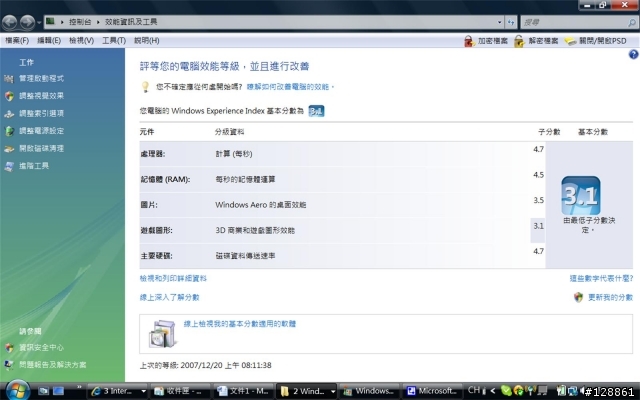This screenshot has height=400, width=640.
Task: Expand hidden tray icons with the chevron
Action: (x=493, y=391)
